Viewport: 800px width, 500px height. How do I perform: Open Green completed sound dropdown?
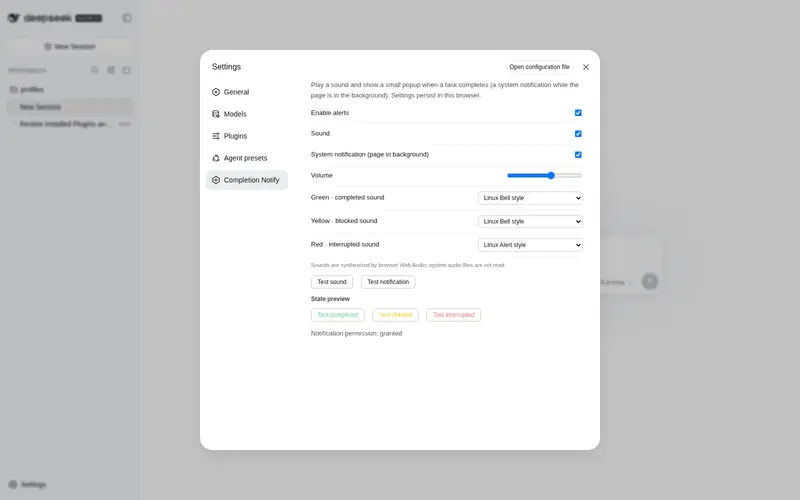(x=530, y=198)
